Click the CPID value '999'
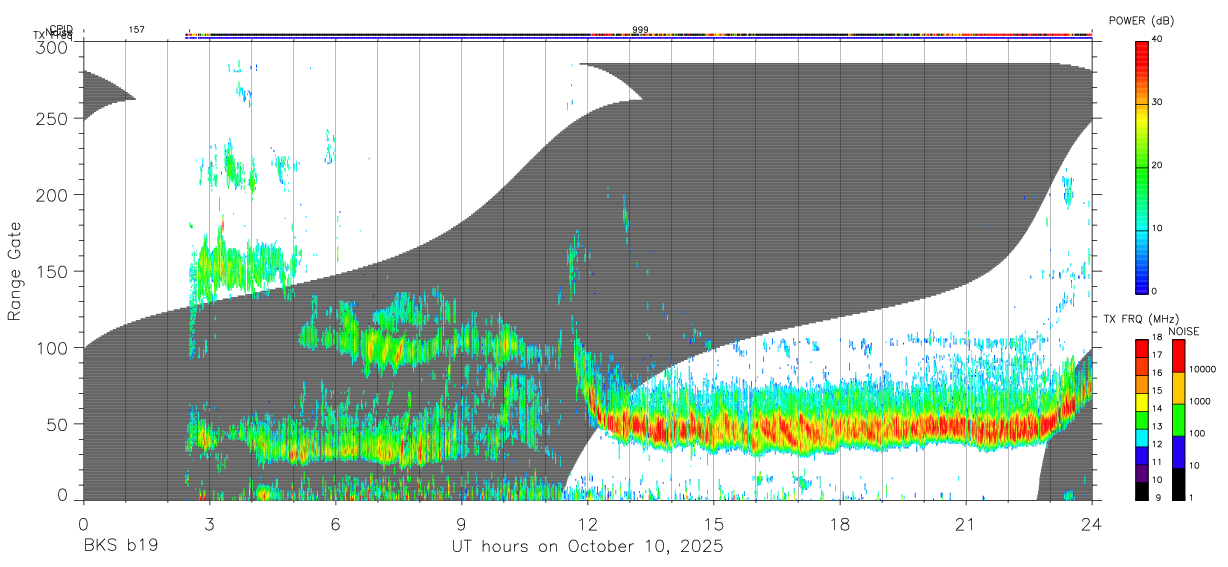Image resolution: width=1228 pixels, height=567 pixels. point(640,30)
